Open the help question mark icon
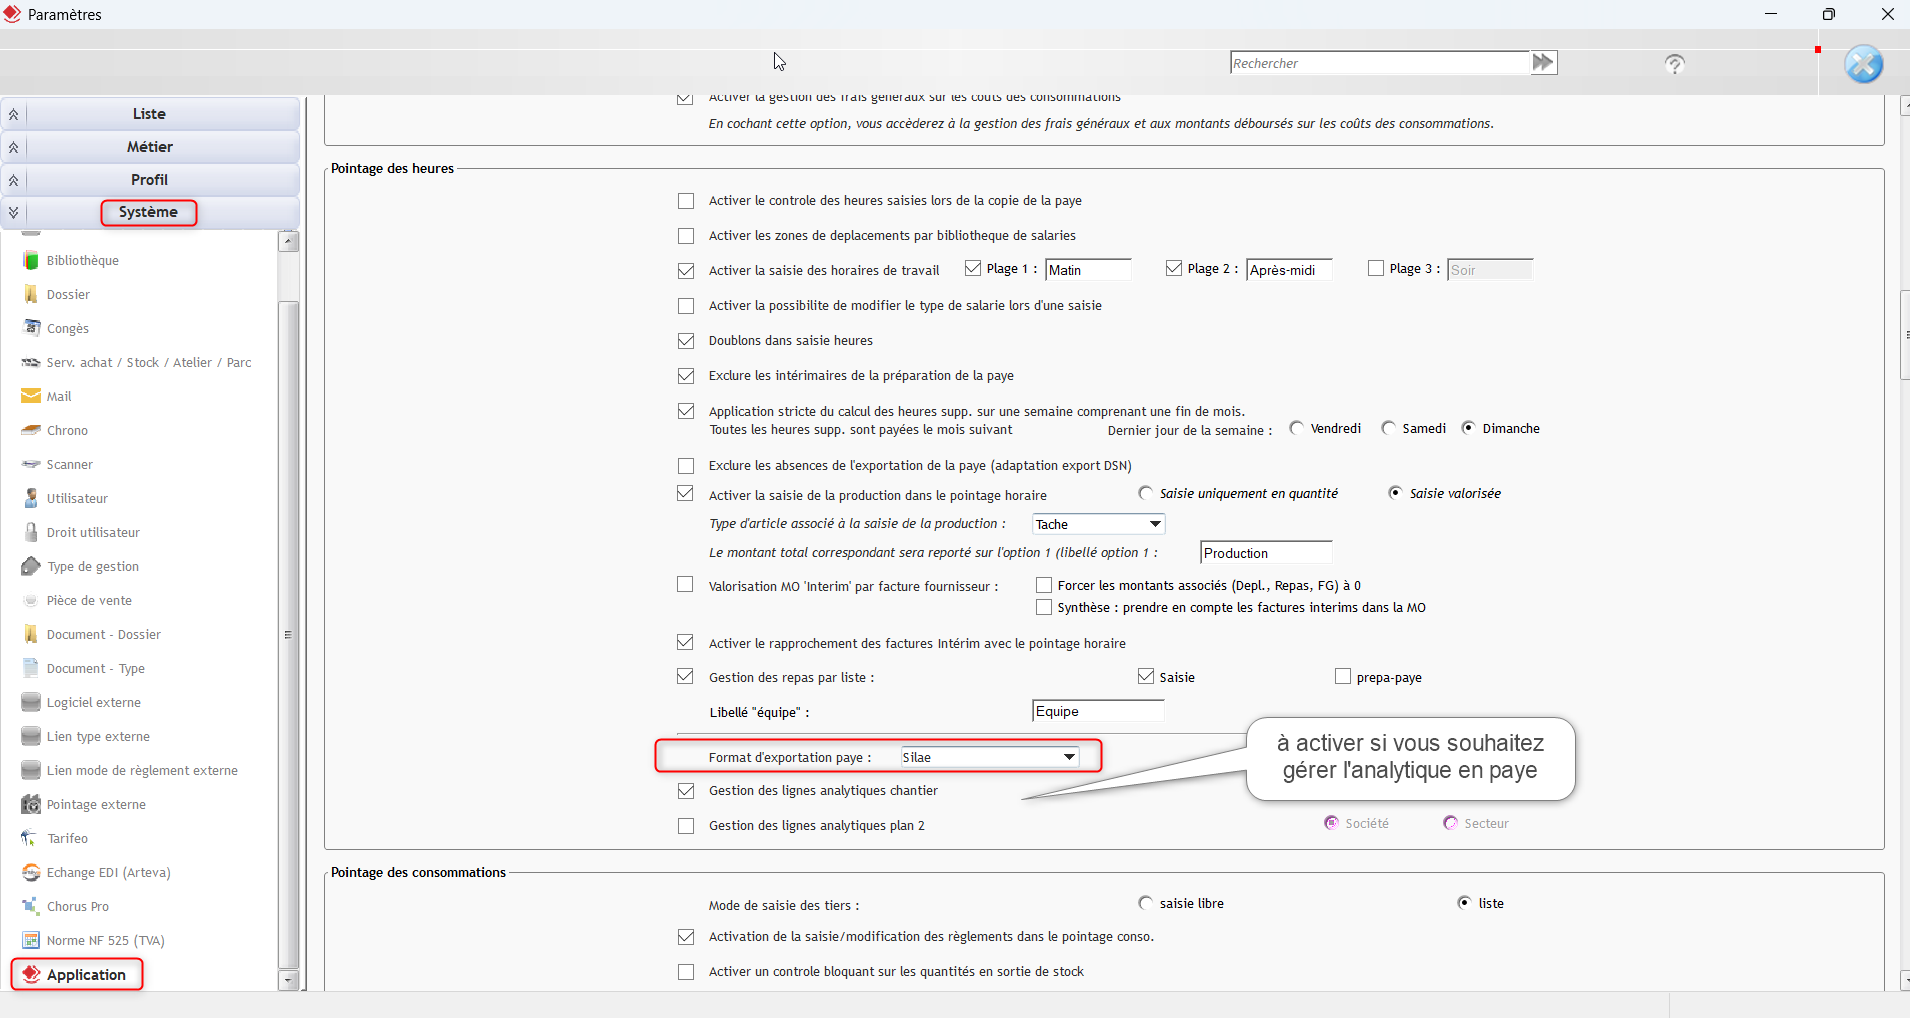The height and width of the screenshot is (1018, 1910). [x=1675, y=65]
